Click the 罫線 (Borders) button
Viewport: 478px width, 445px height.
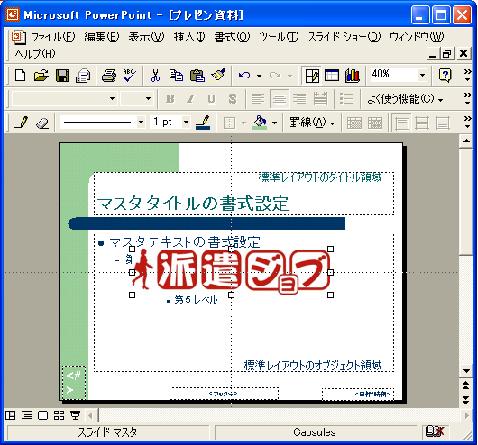click(312, 123)
